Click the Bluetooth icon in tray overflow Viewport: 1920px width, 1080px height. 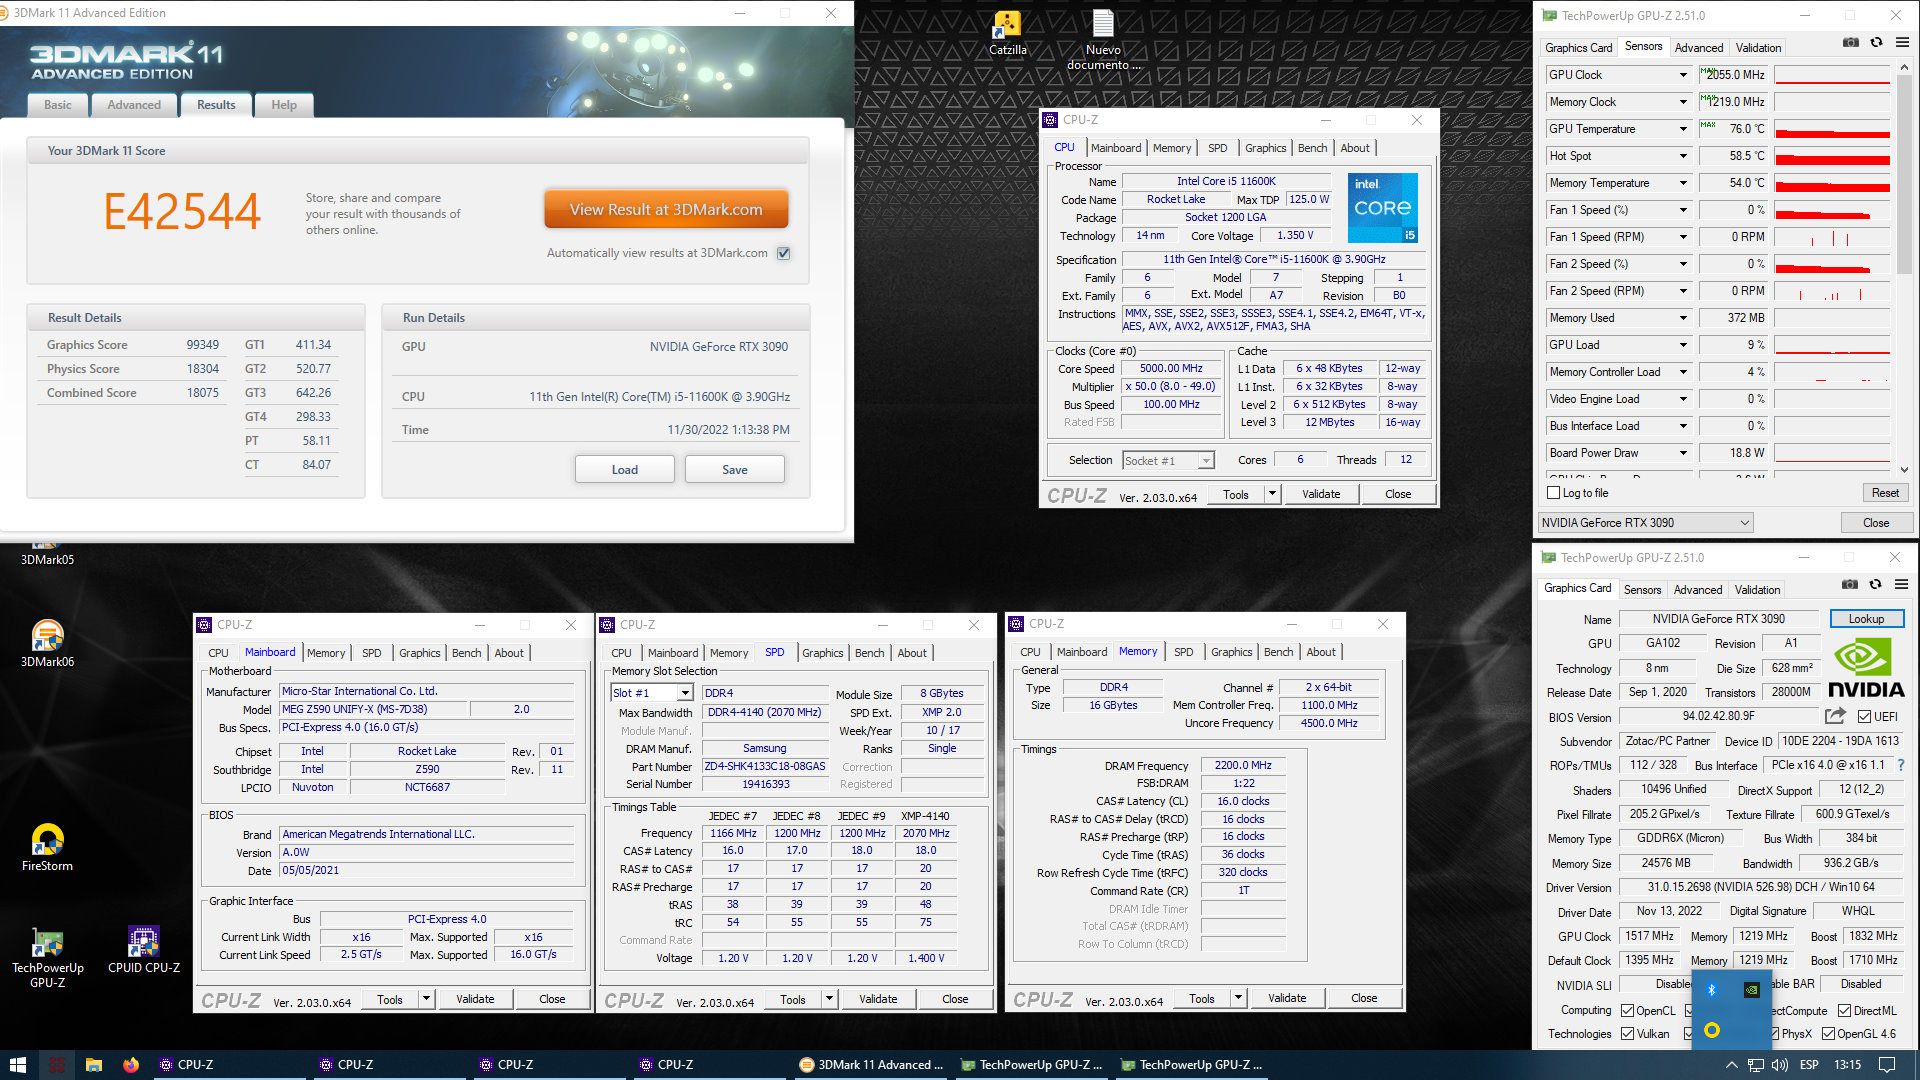tap(1711, 989)
